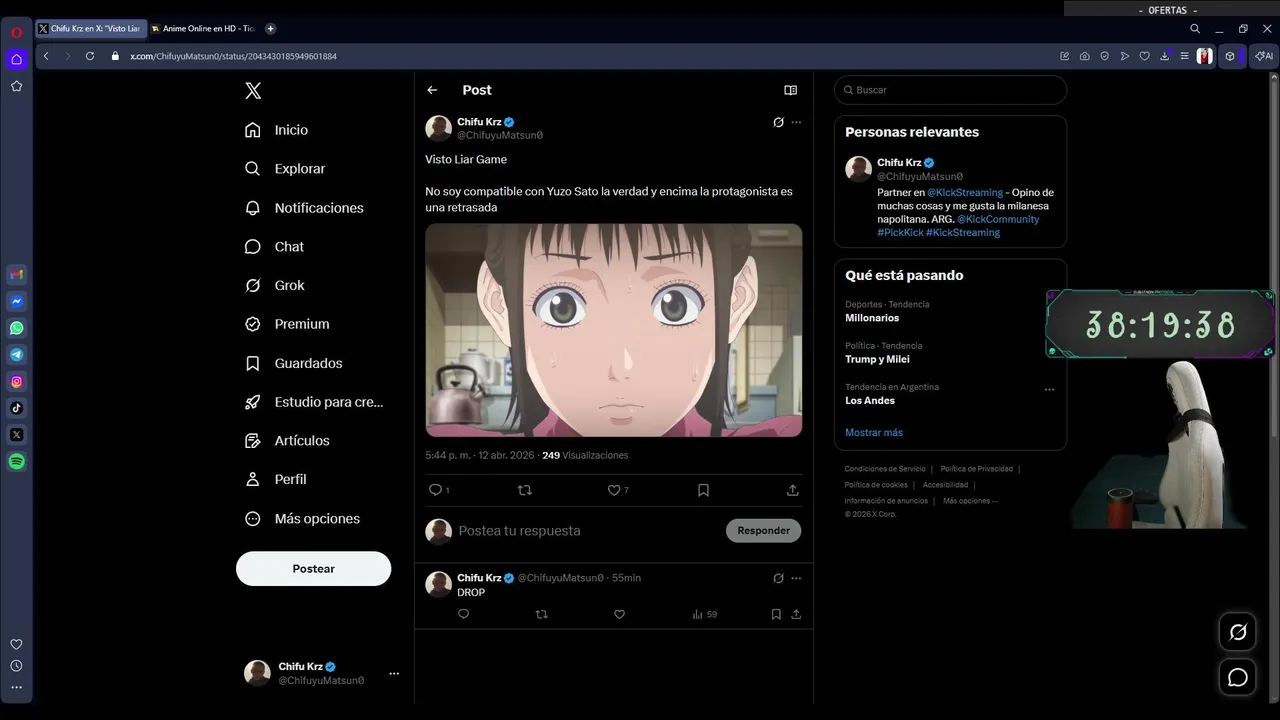Screen dimensions: 1280x720
Task: Open Condiciones de Servicio link
Action: click(x=885, y=469)
